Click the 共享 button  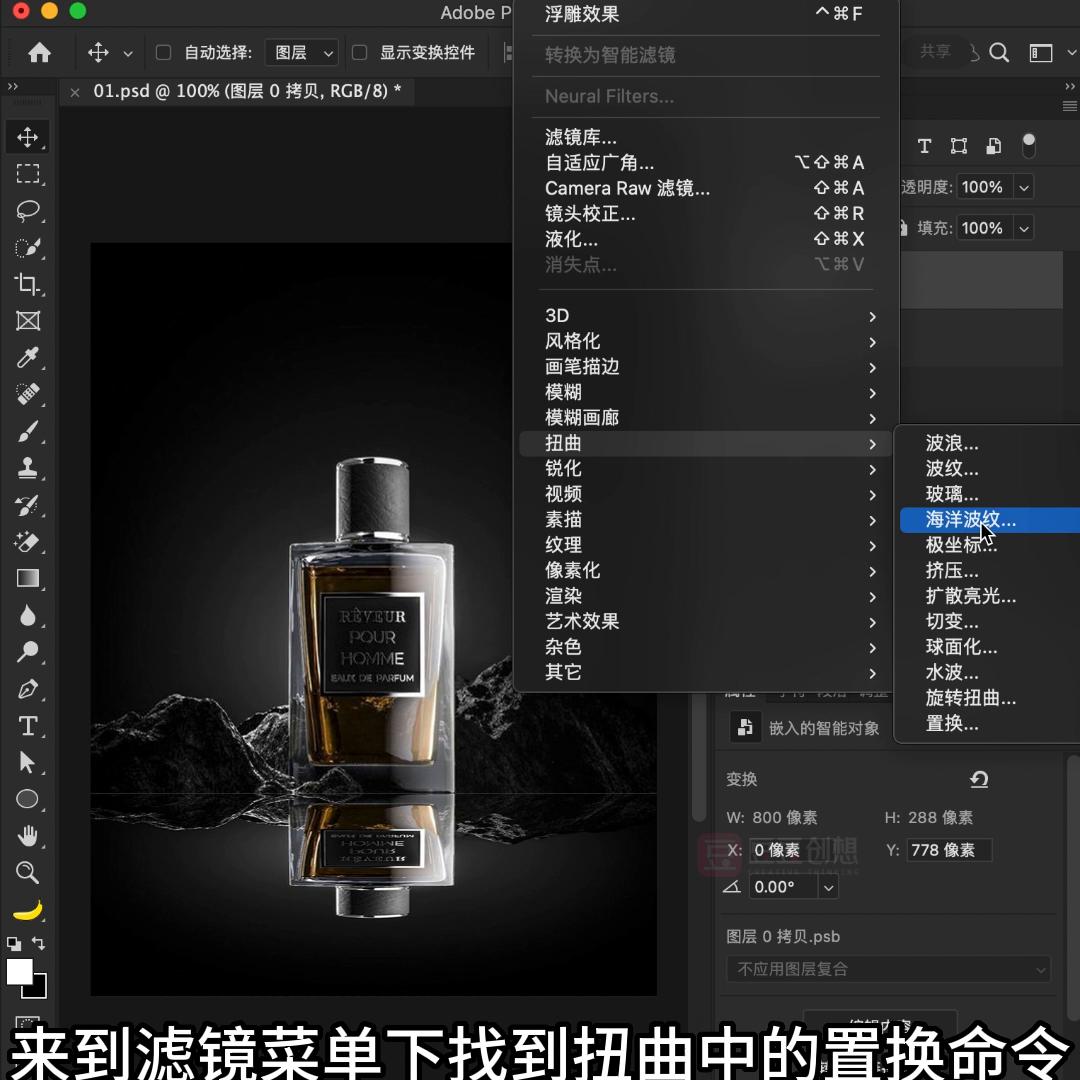tap(935, 51)
